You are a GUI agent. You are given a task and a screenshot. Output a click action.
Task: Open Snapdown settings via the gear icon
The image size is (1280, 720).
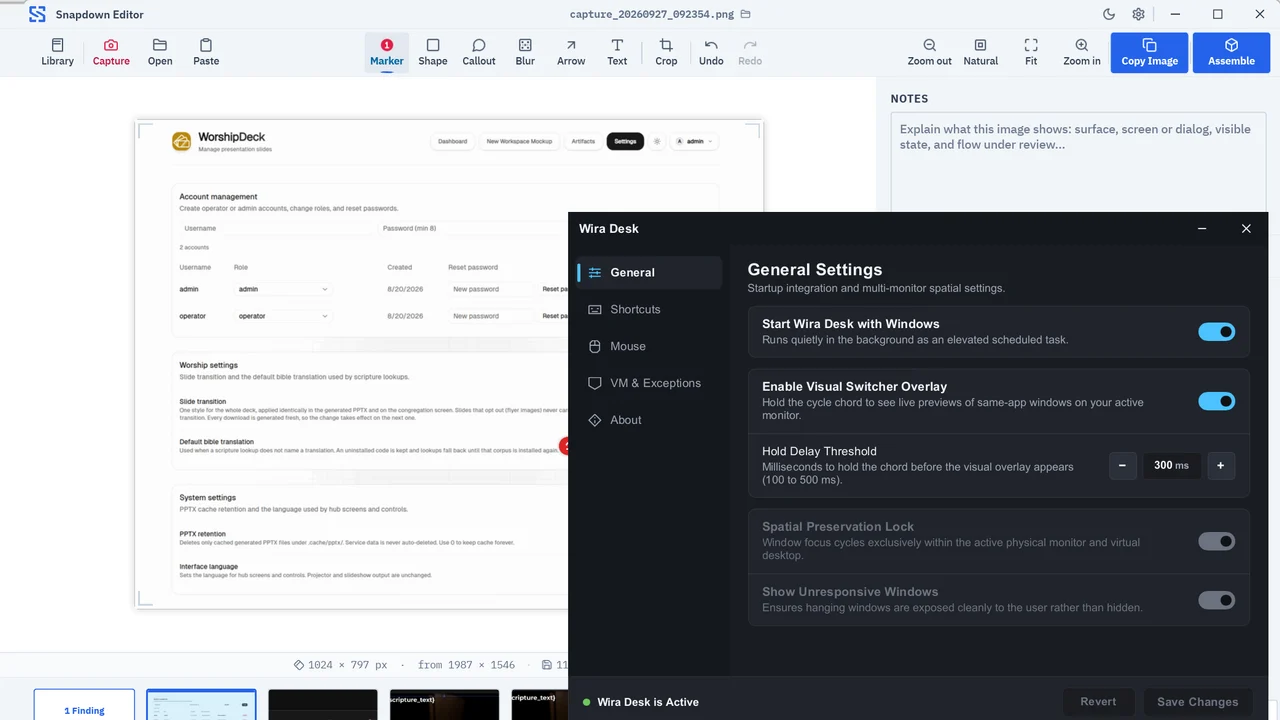coord(1138,14)
